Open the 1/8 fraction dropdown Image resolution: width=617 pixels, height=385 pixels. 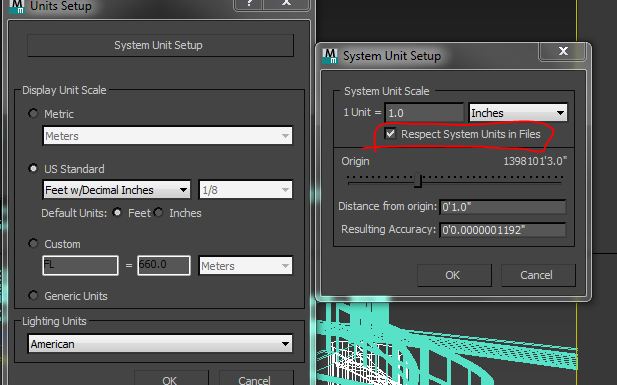point(246,190)
